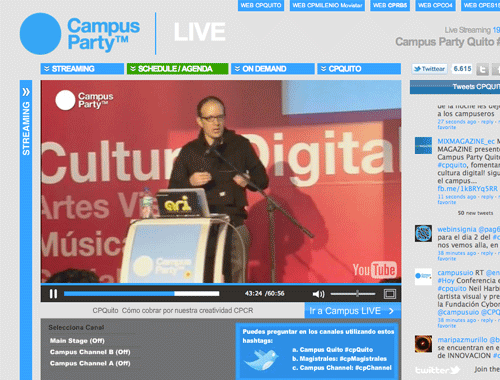Click the webinsignia QR code avatar

point(423,233)
